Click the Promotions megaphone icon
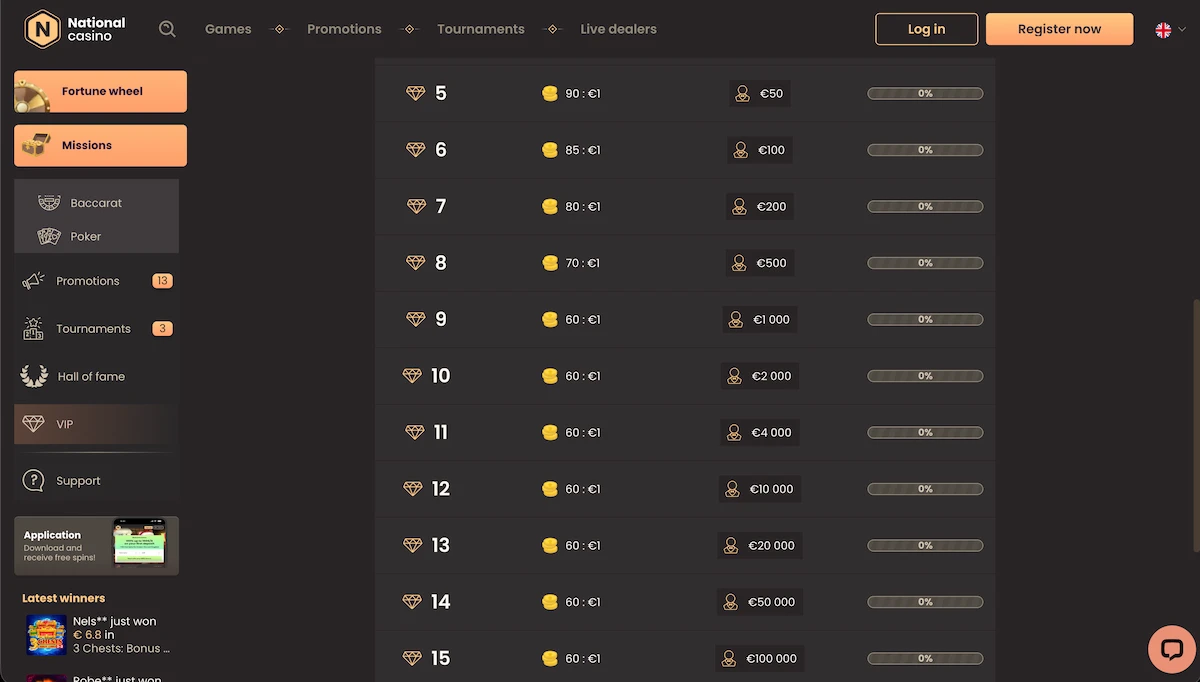Image resolution: width=1200 pixels, height=682 pixels. (x=33, y=281)
